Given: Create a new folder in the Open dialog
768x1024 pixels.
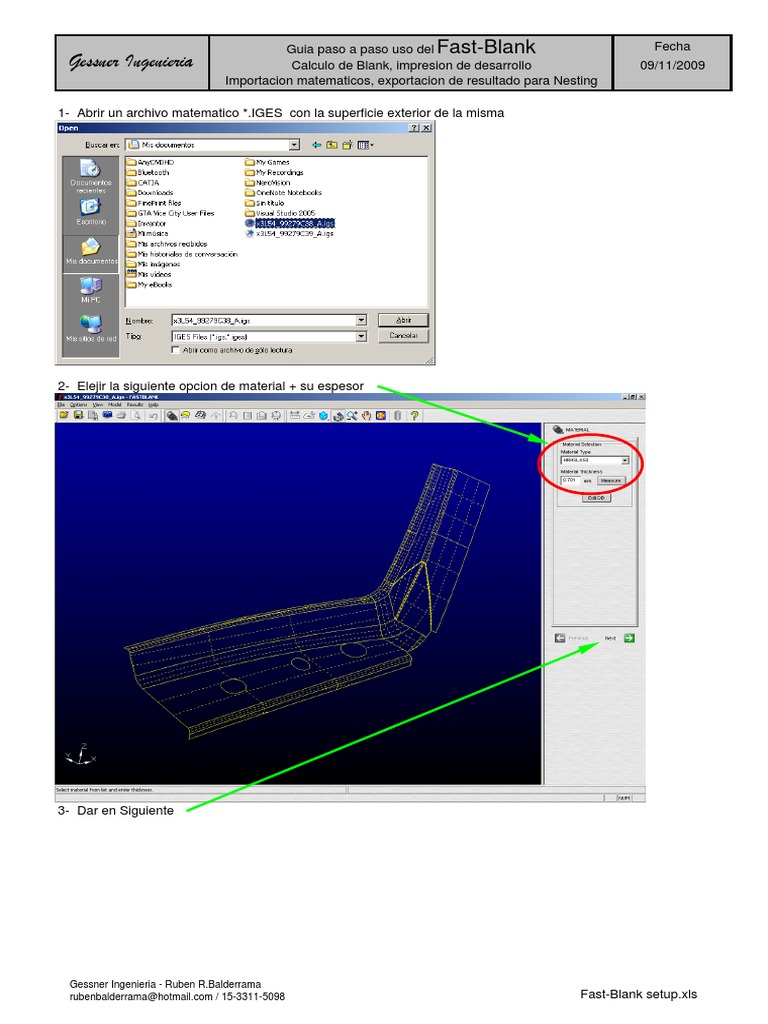Looking at the screenshot, I should click(x=347, y=145).
